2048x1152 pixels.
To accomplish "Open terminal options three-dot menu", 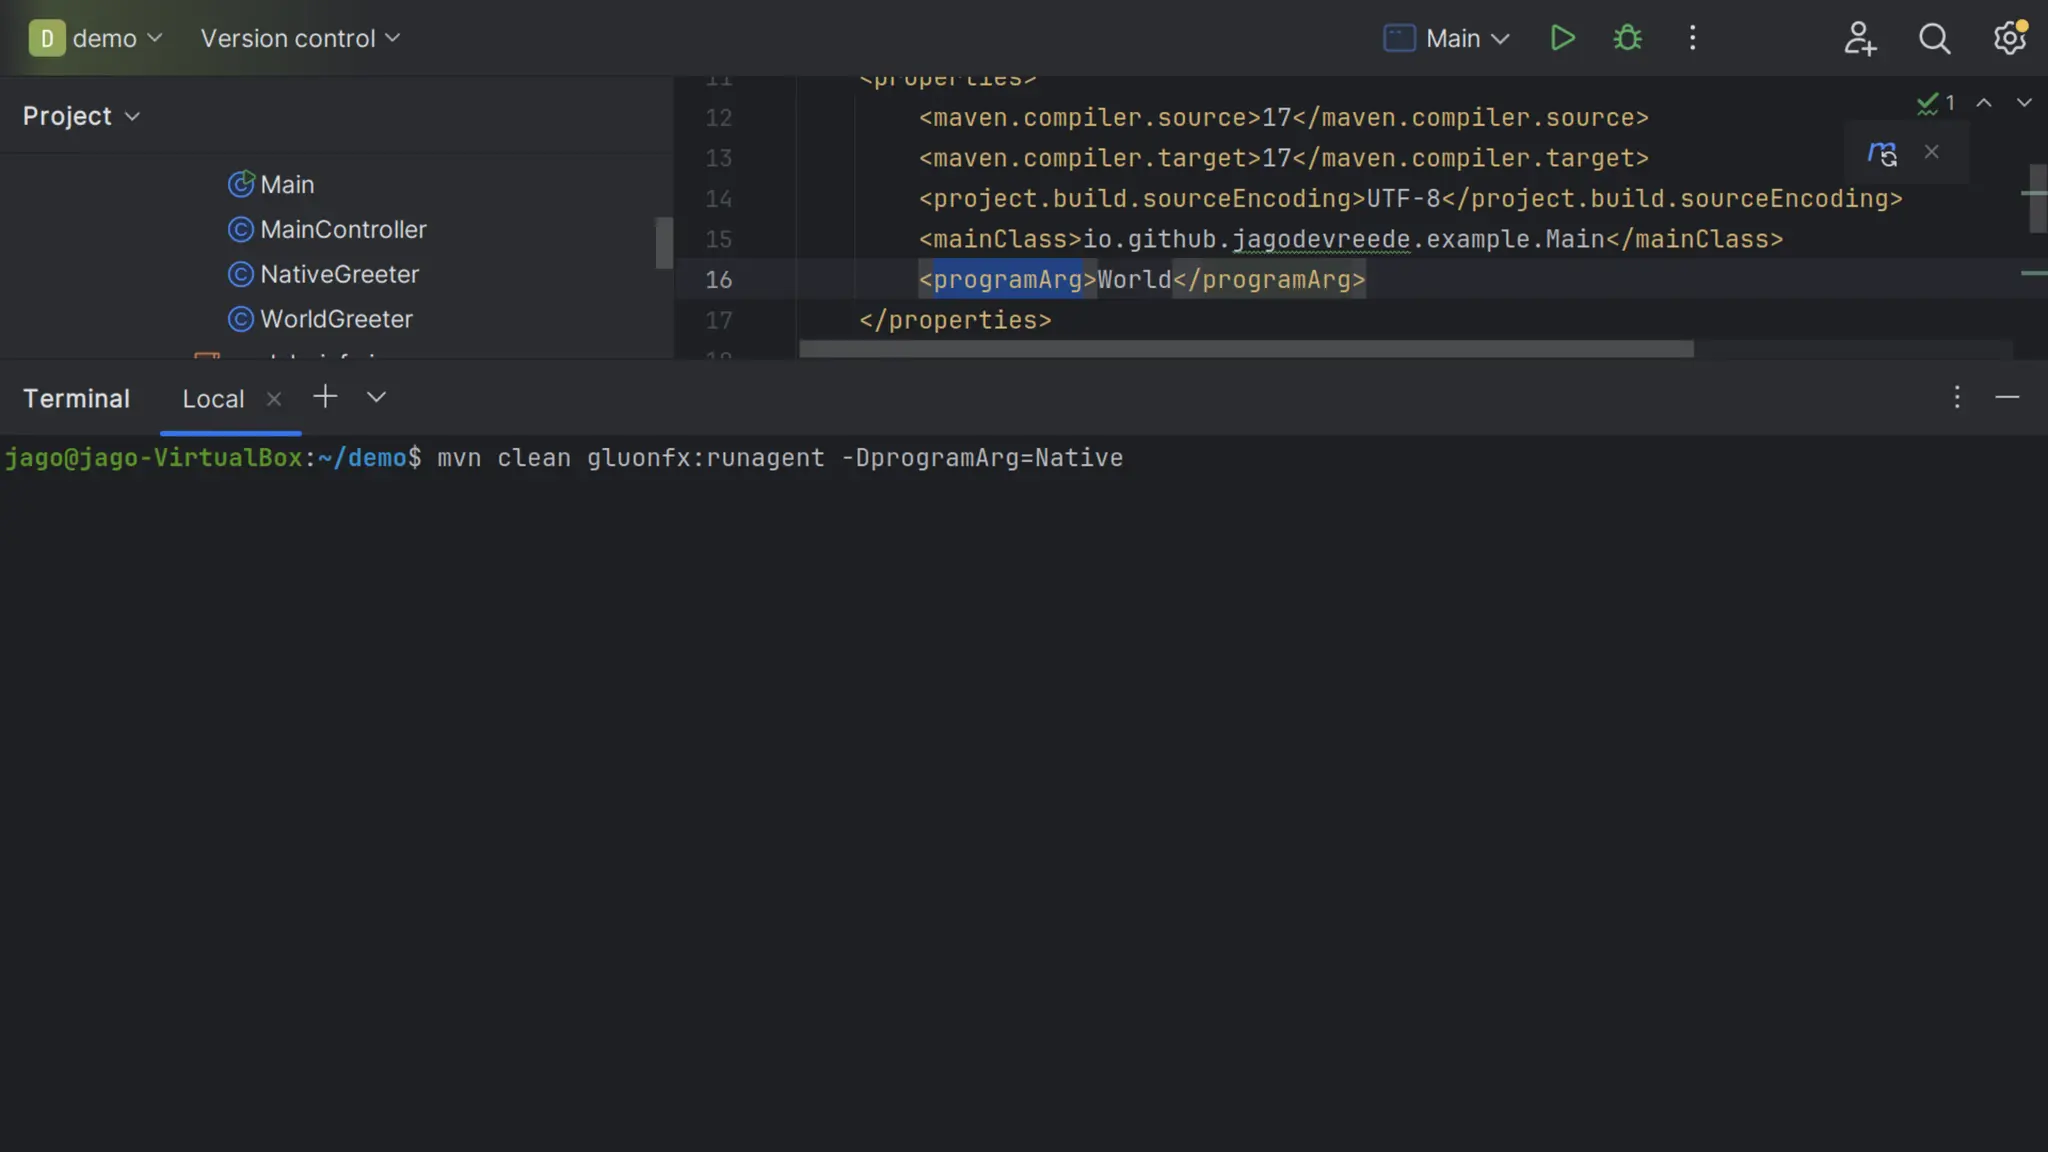I will (1957, 397).
